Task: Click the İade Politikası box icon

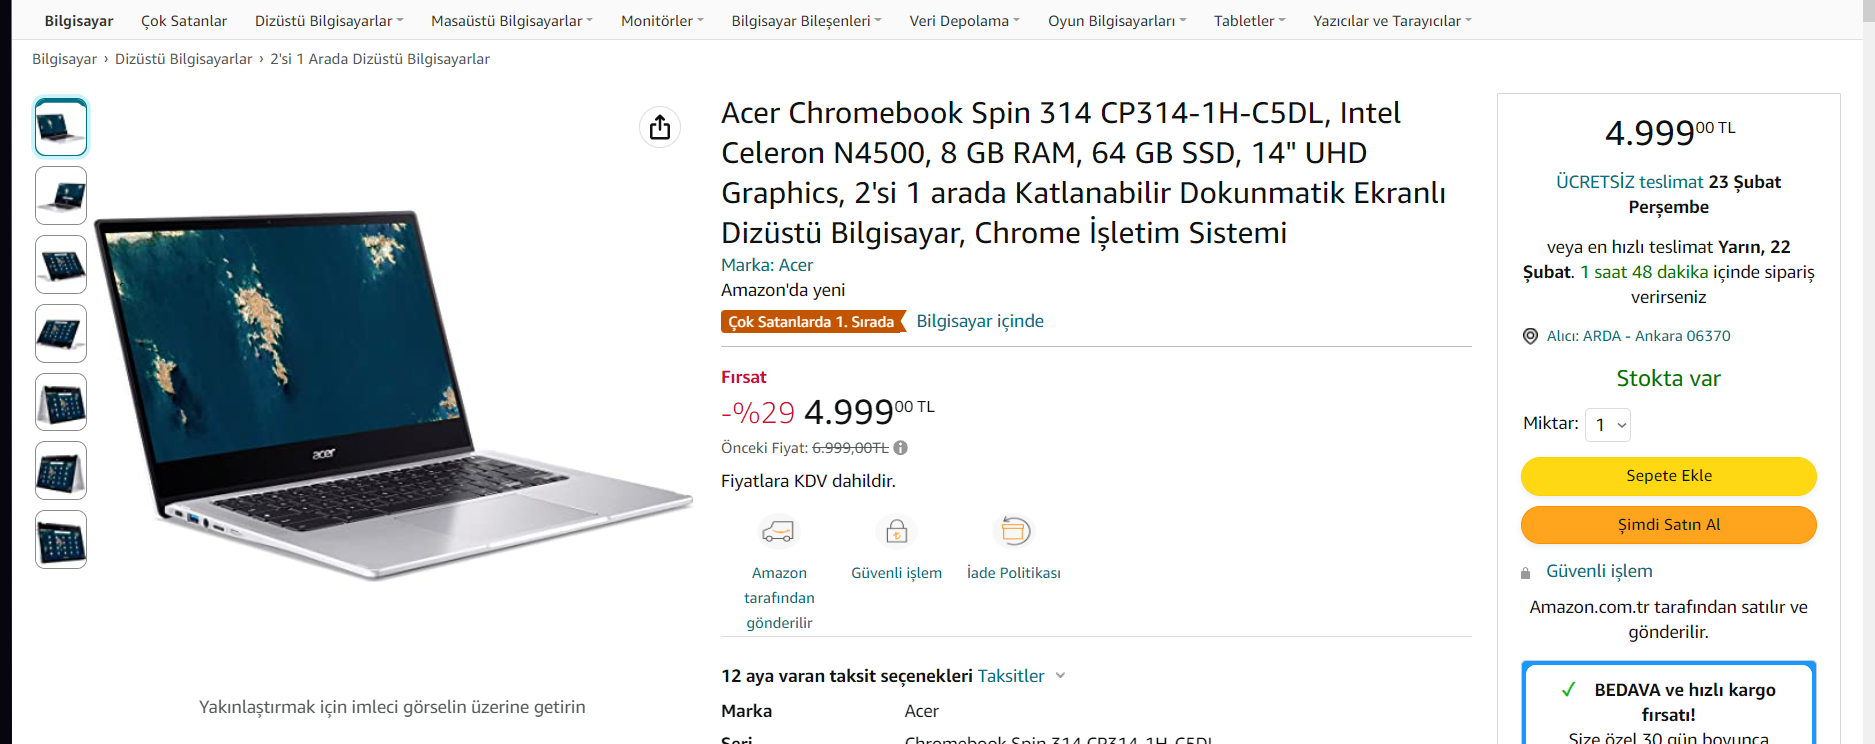Action: coord(1014,531)
